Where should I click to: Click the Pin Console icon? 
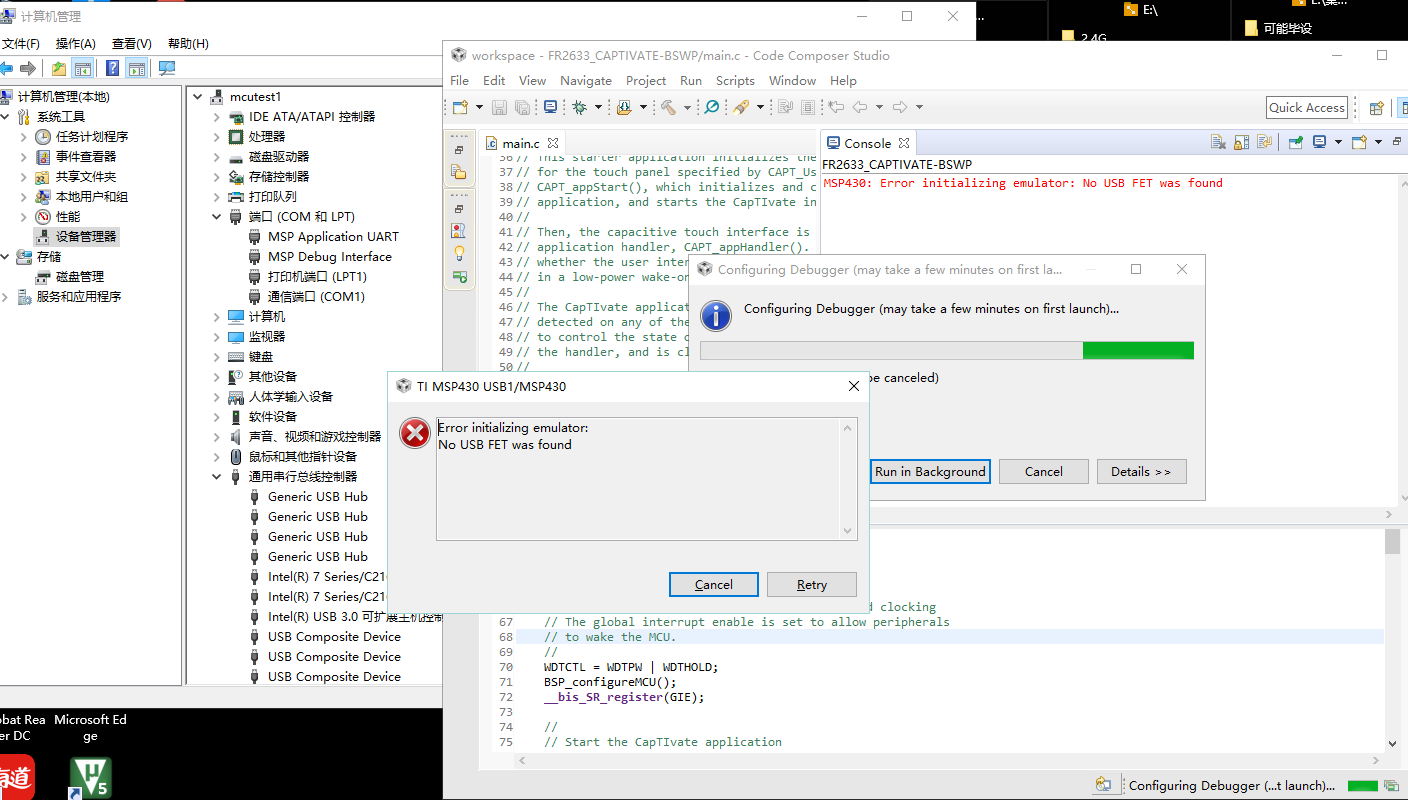[1296, 142]
